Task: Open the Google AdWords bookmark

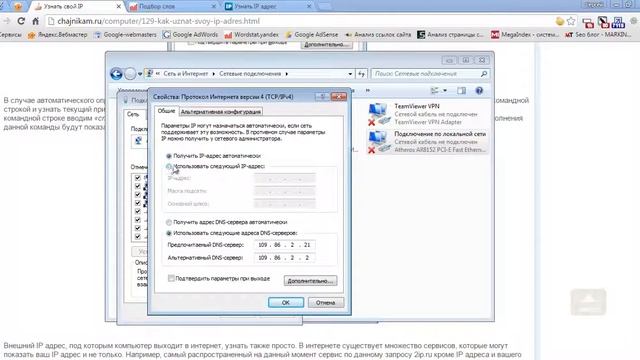Action: 190,35
